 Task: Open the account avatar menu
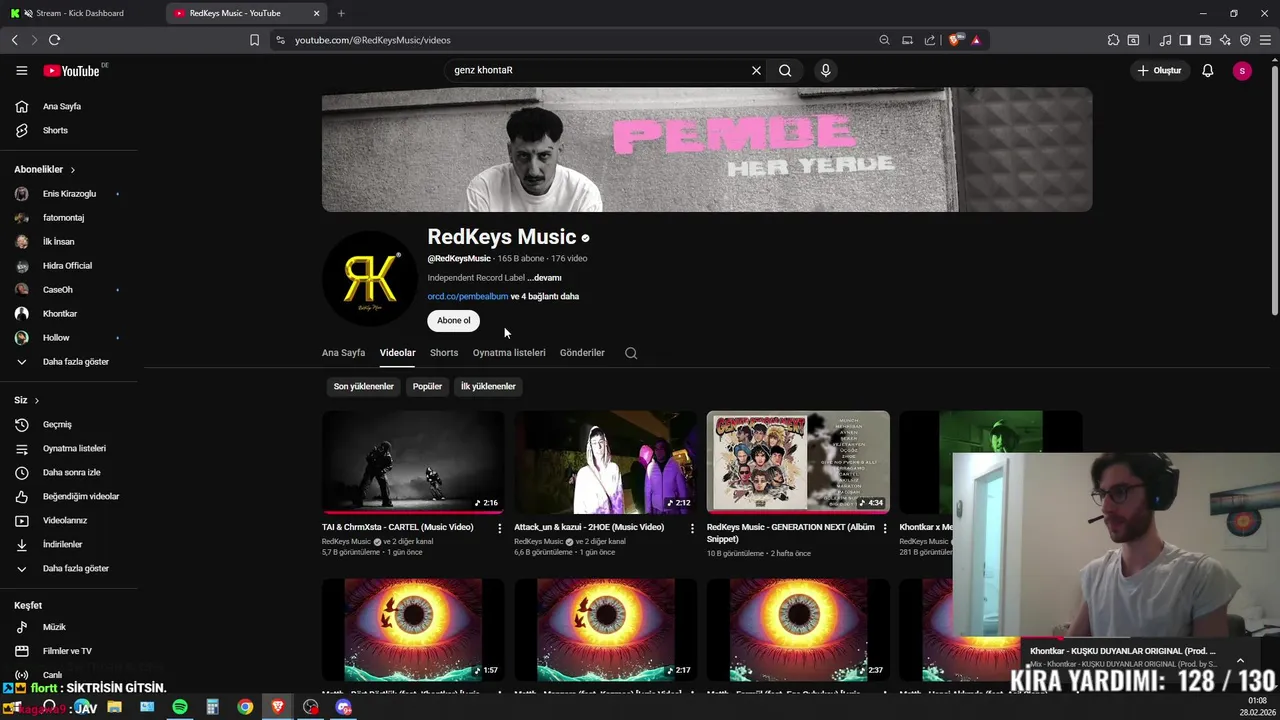(x=1242, y=70)
